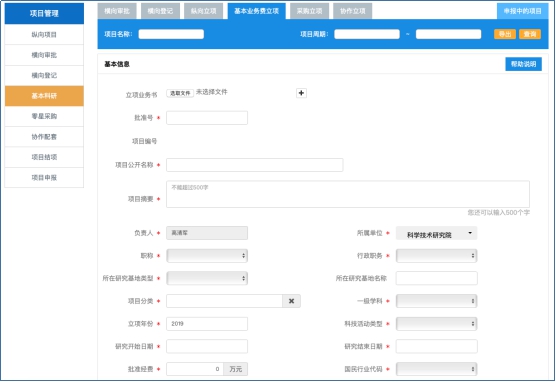Open 帮助说明 help button
This screenshot has height=382, width=556.
(x=523, y=64)
